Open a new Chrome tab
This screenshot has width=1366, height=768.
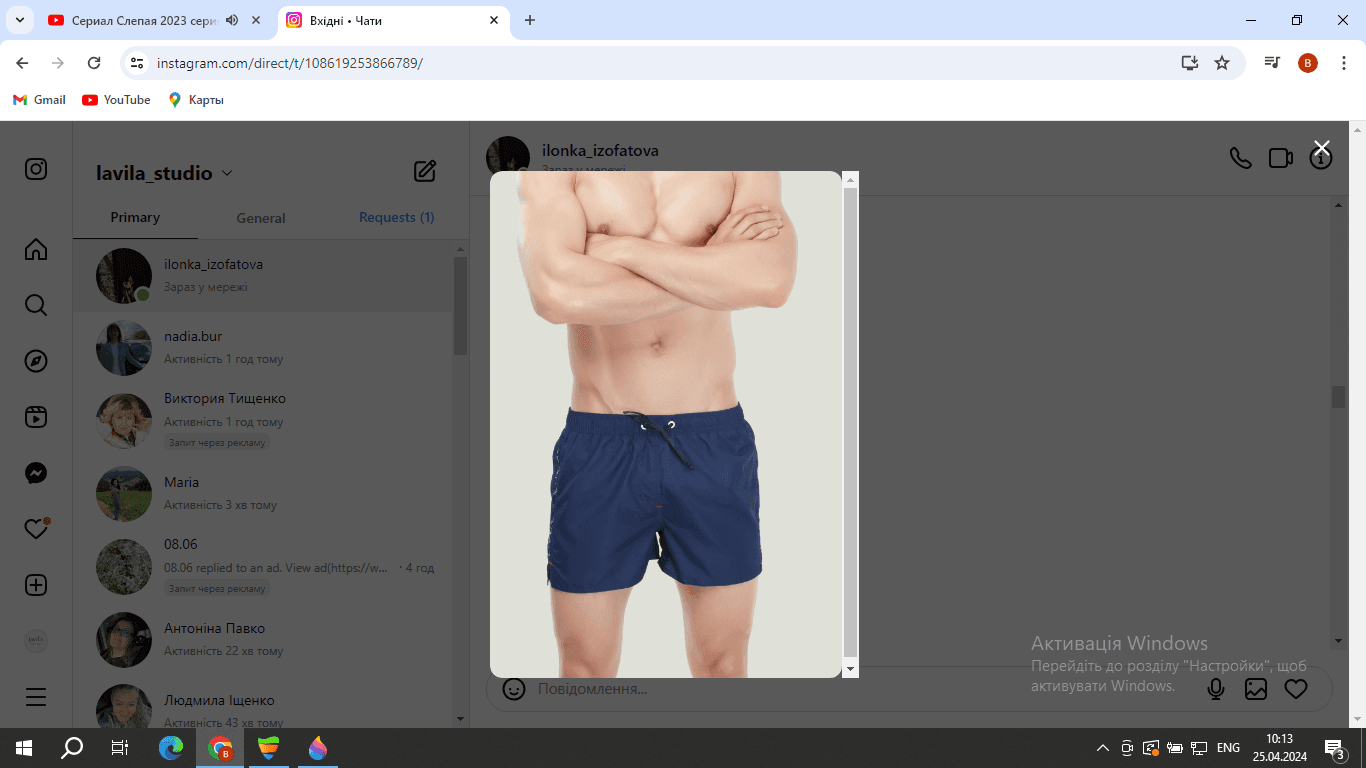(530, 20)
